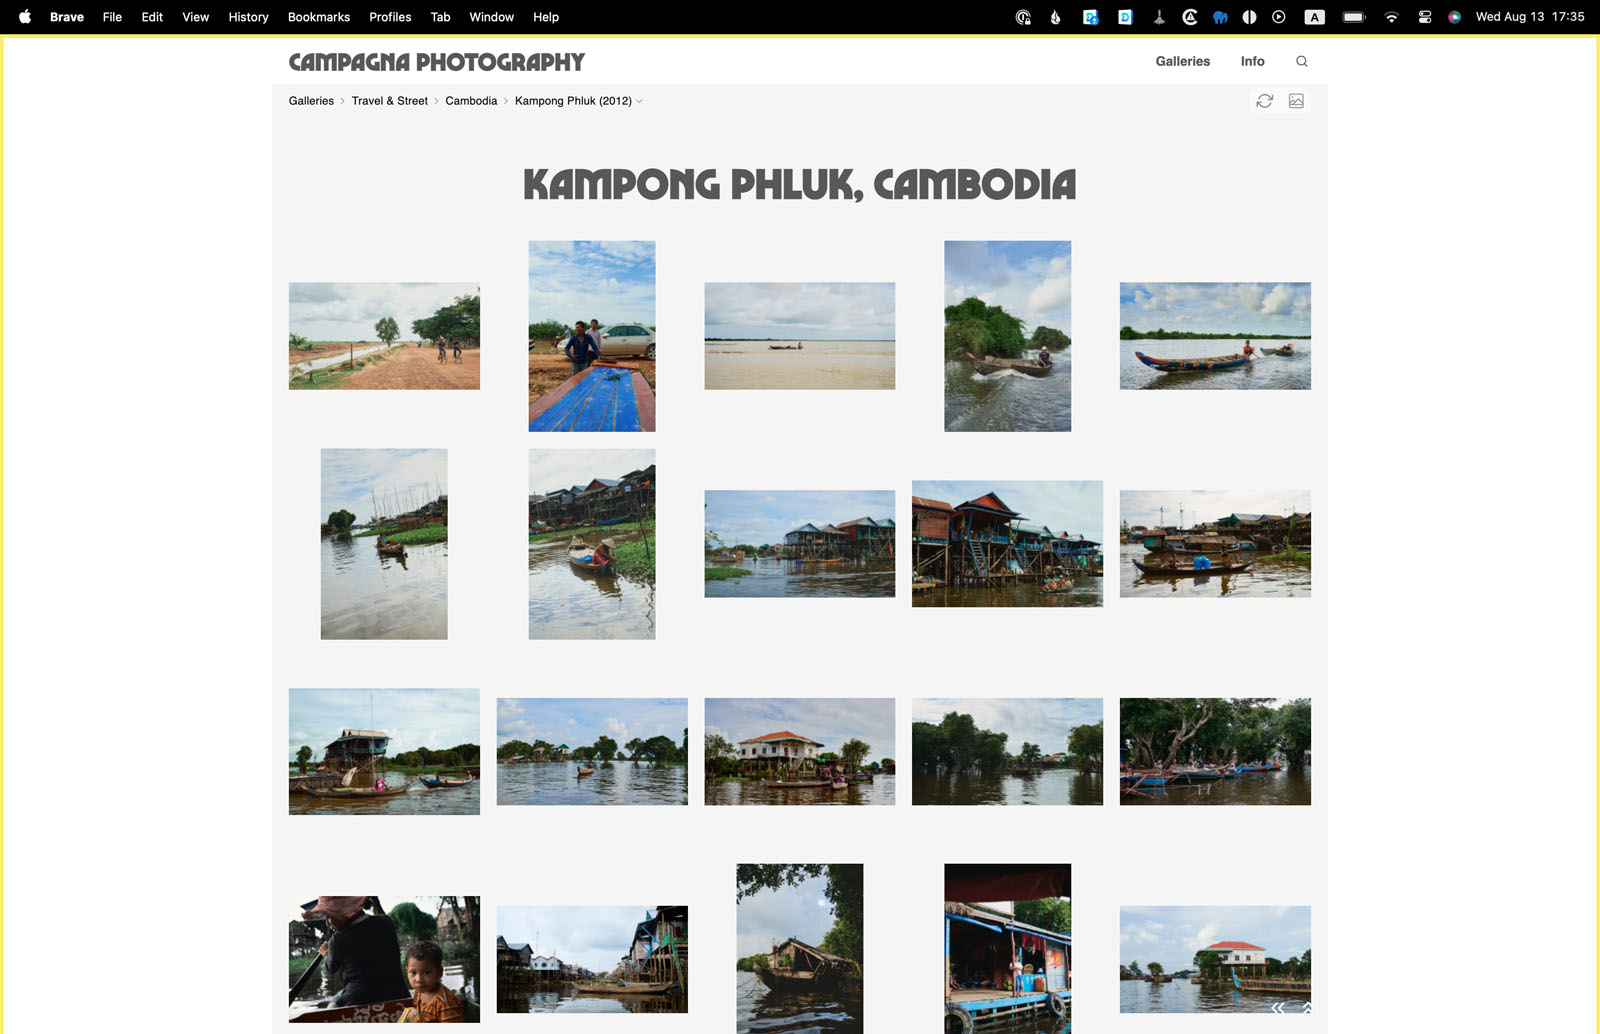Click the C warning-triangle menu bar icon
This screenshot has height=1034, width=1600.
pyautogui.click(x=1190, y=17)
